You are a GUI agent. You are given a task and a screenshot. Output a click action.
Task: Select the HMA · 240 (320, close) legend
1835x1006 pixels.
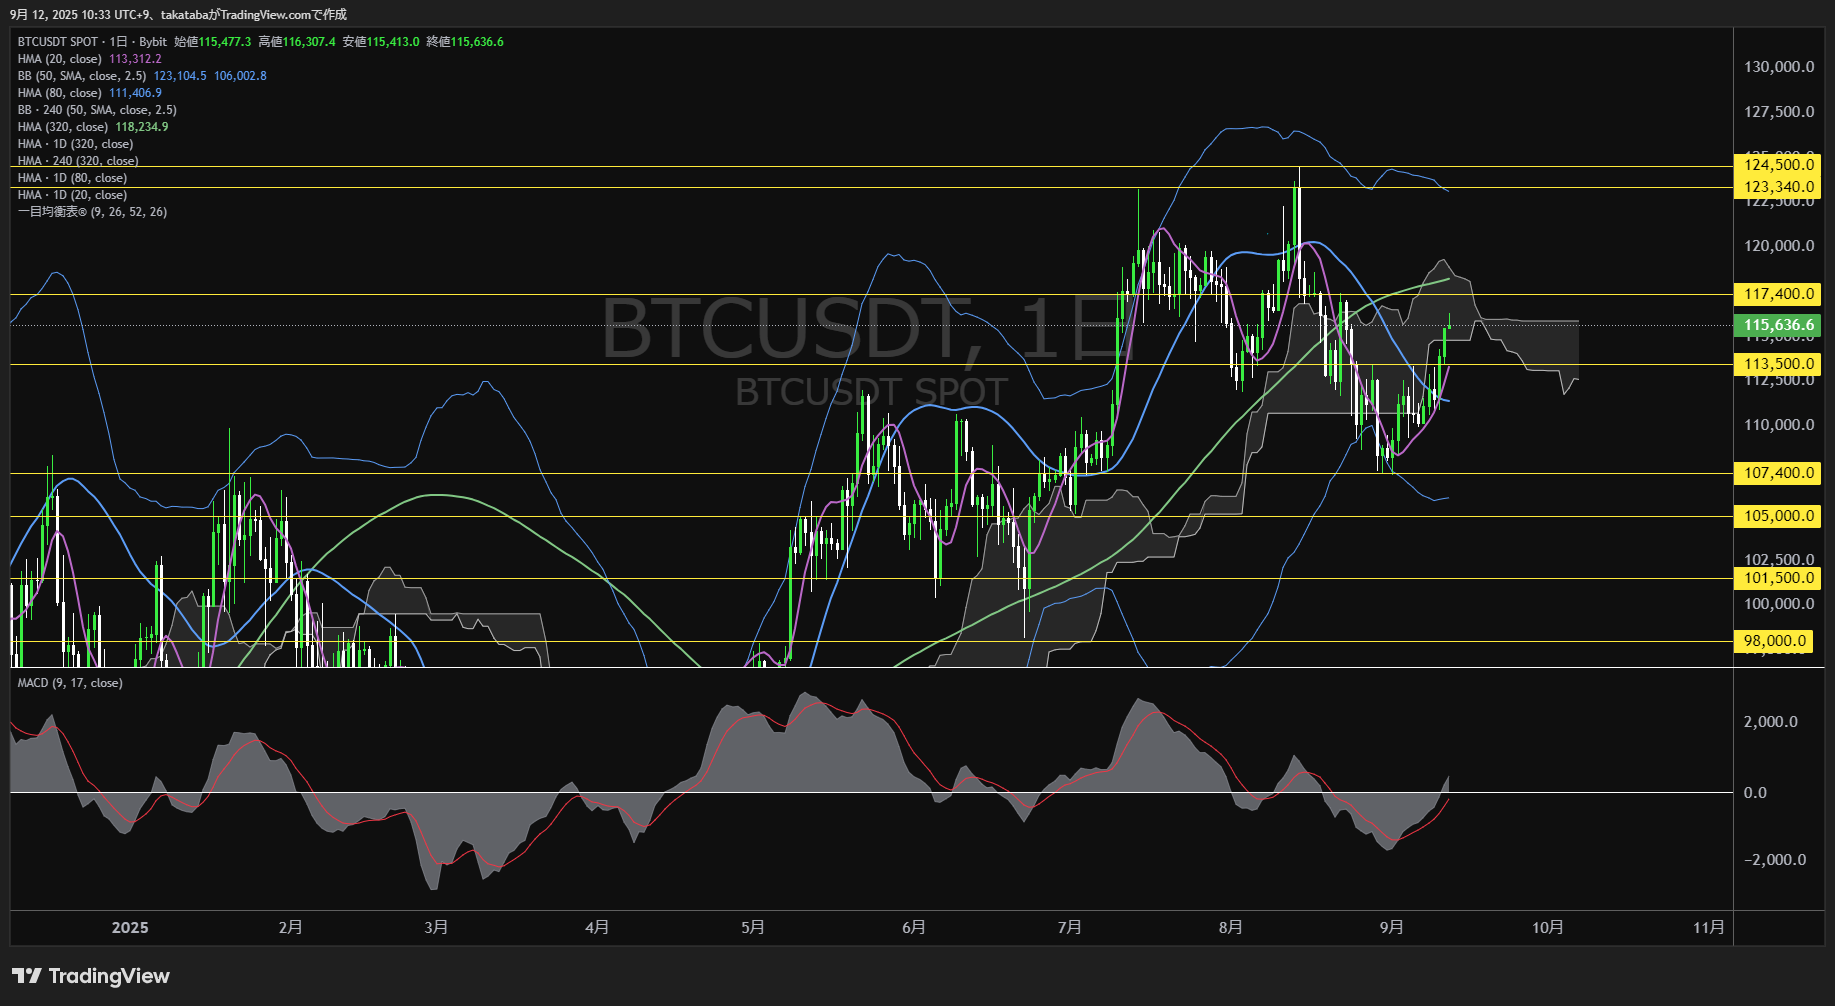click(x=78, y=161)
